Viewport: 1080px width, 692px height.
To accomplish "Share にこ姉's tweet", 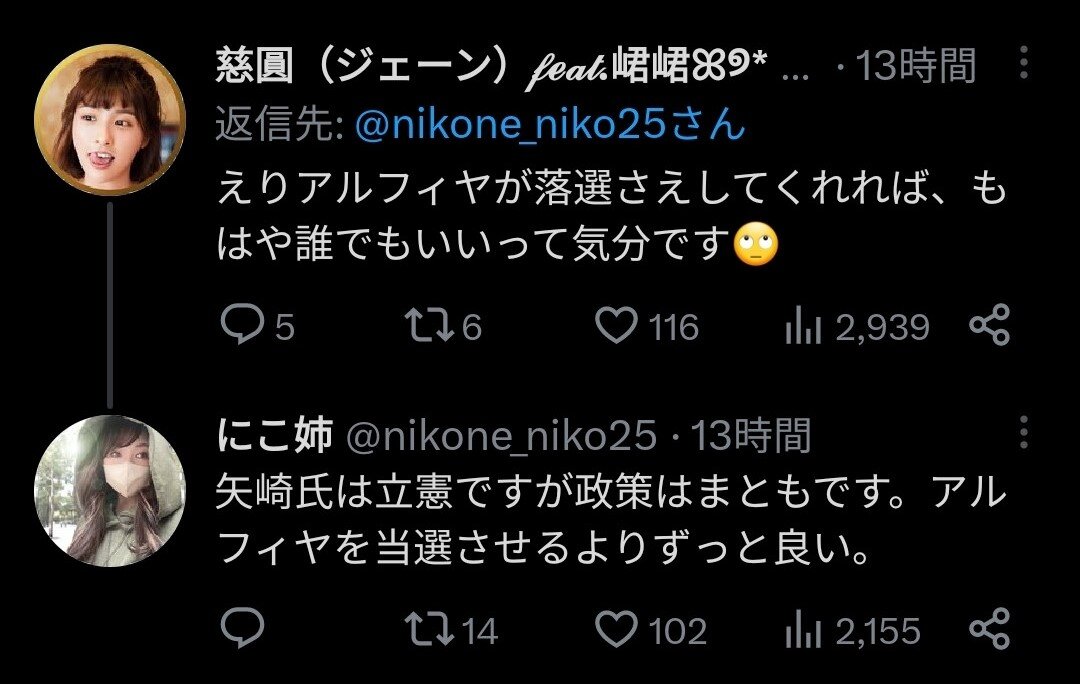I will pyautogui.click(x=989, y=629).
